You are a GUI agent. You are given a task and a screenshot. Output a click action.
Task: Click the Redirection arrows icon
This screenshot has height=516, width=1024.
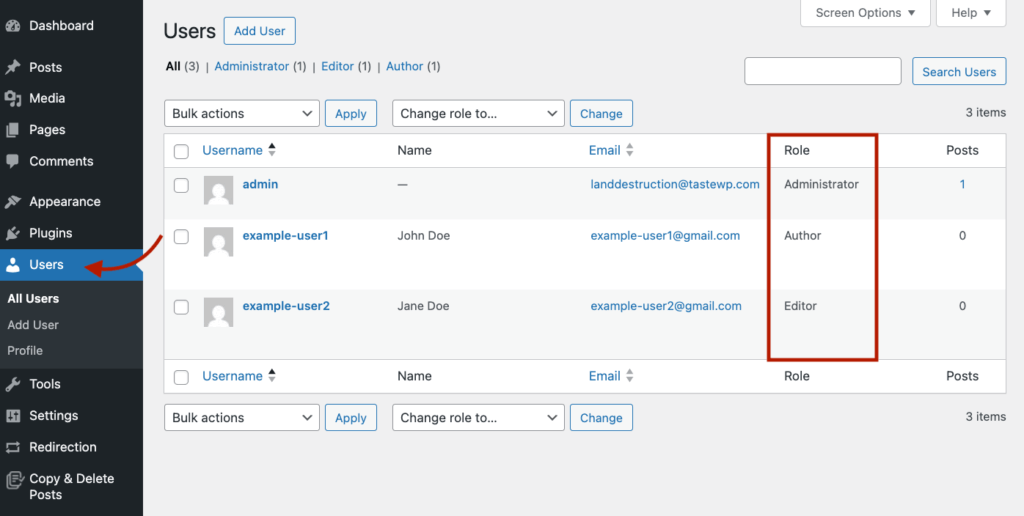(x=12, y=447)
